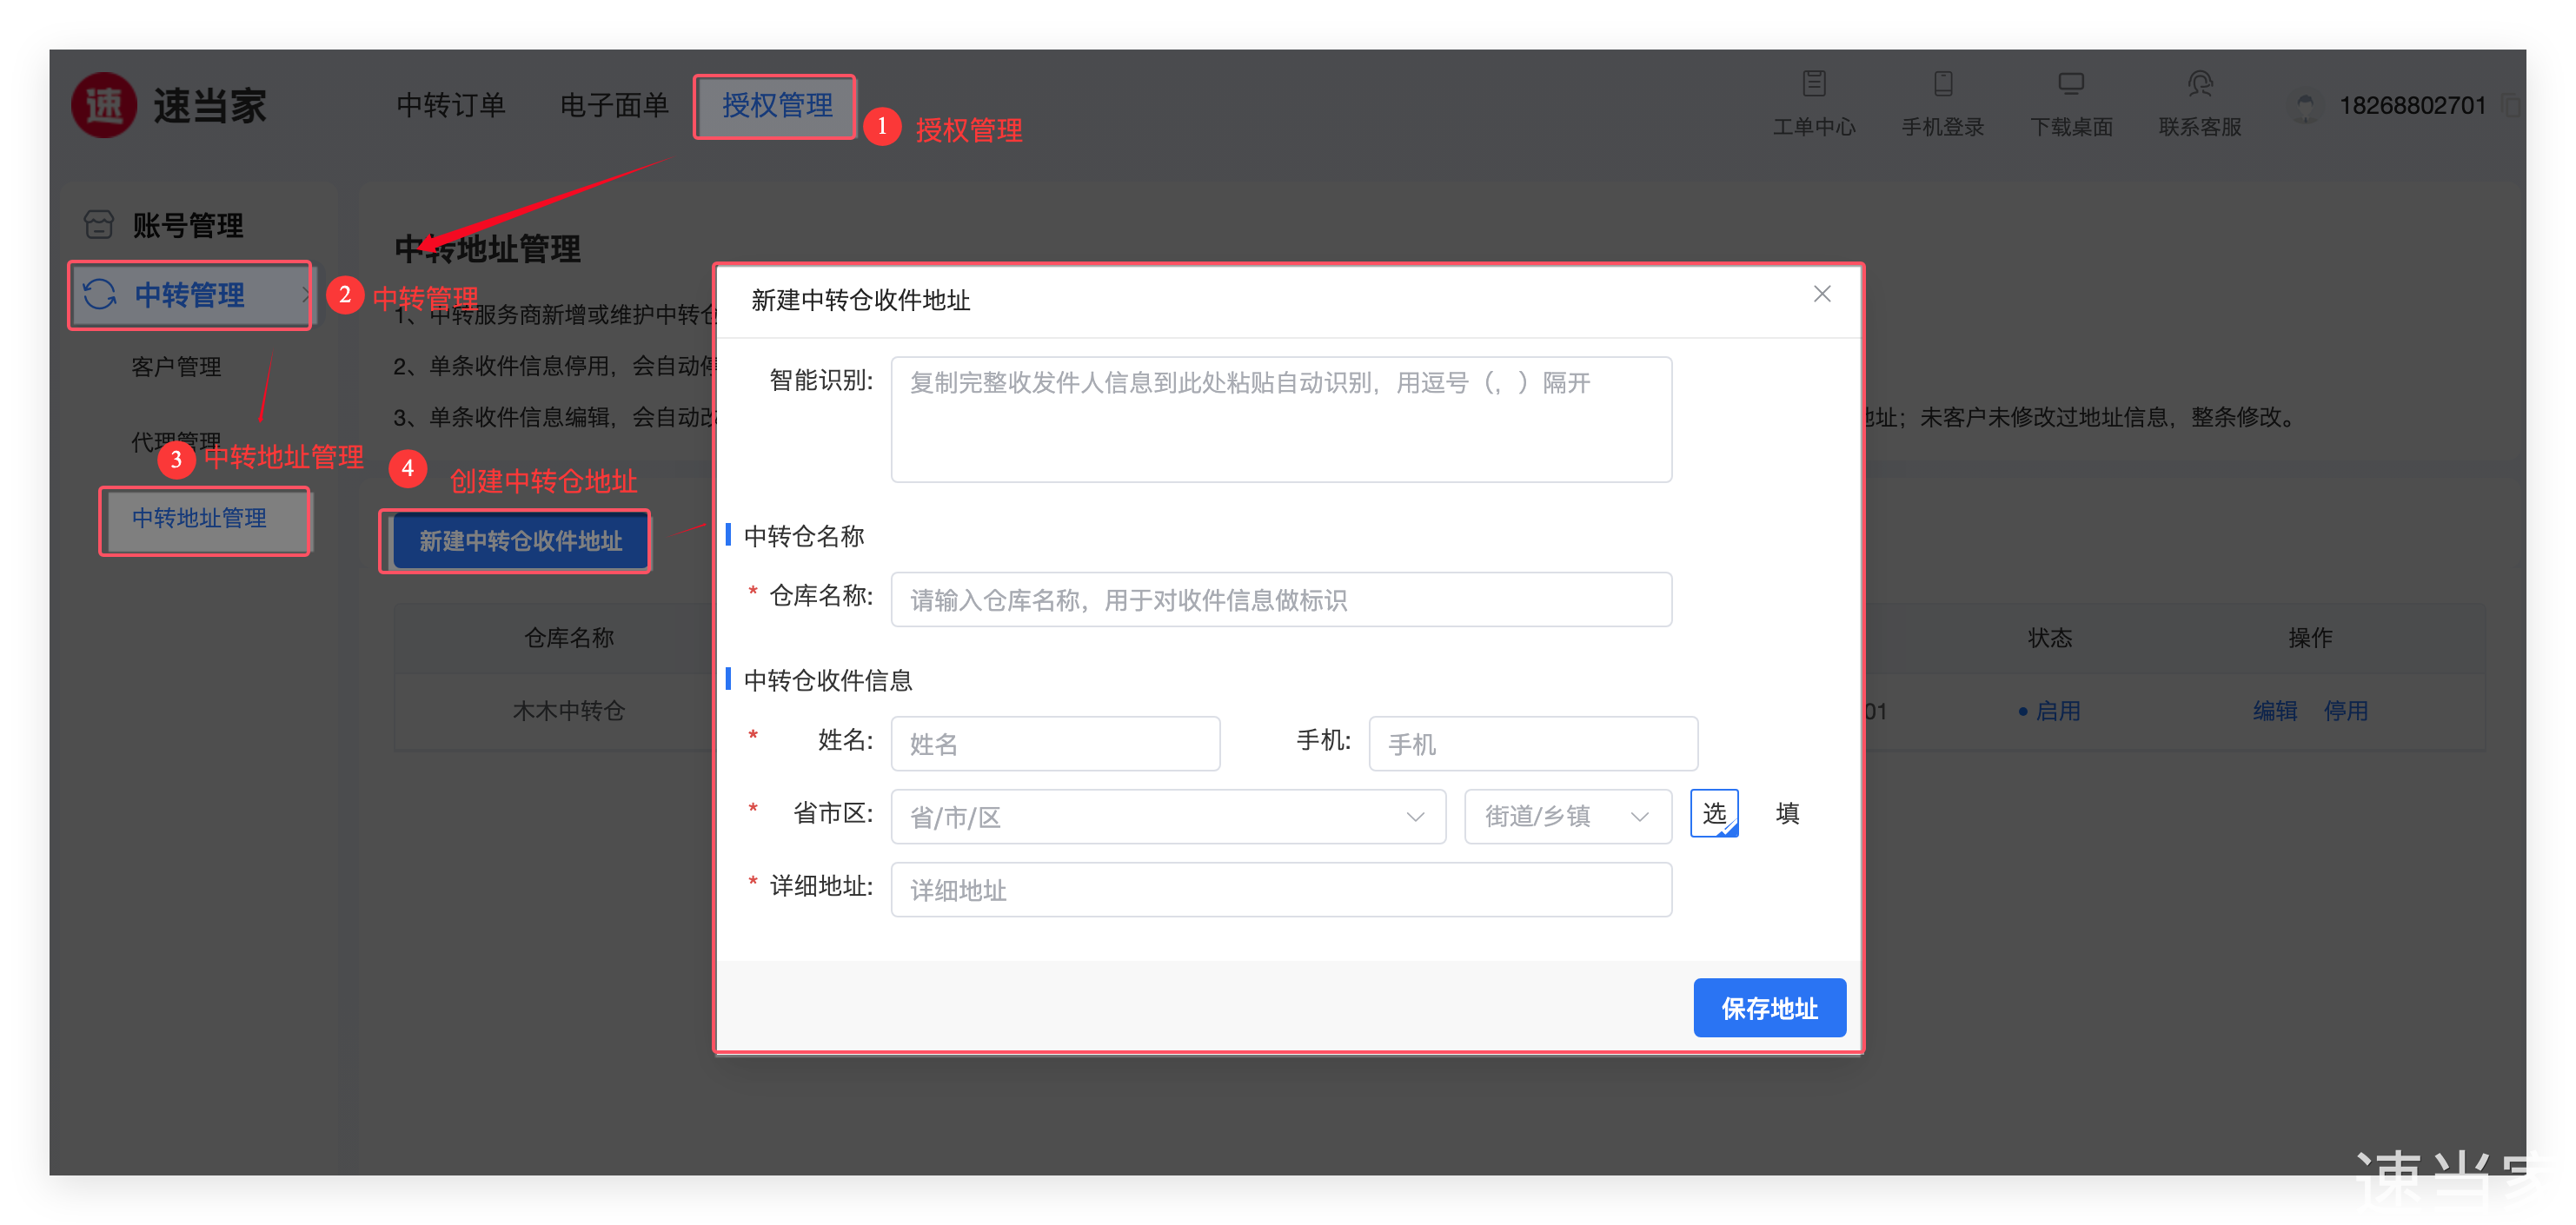Click the user avatar icon beside phone number
The width and height of the screenshot is (2576, 1225).
point(2305,106)
